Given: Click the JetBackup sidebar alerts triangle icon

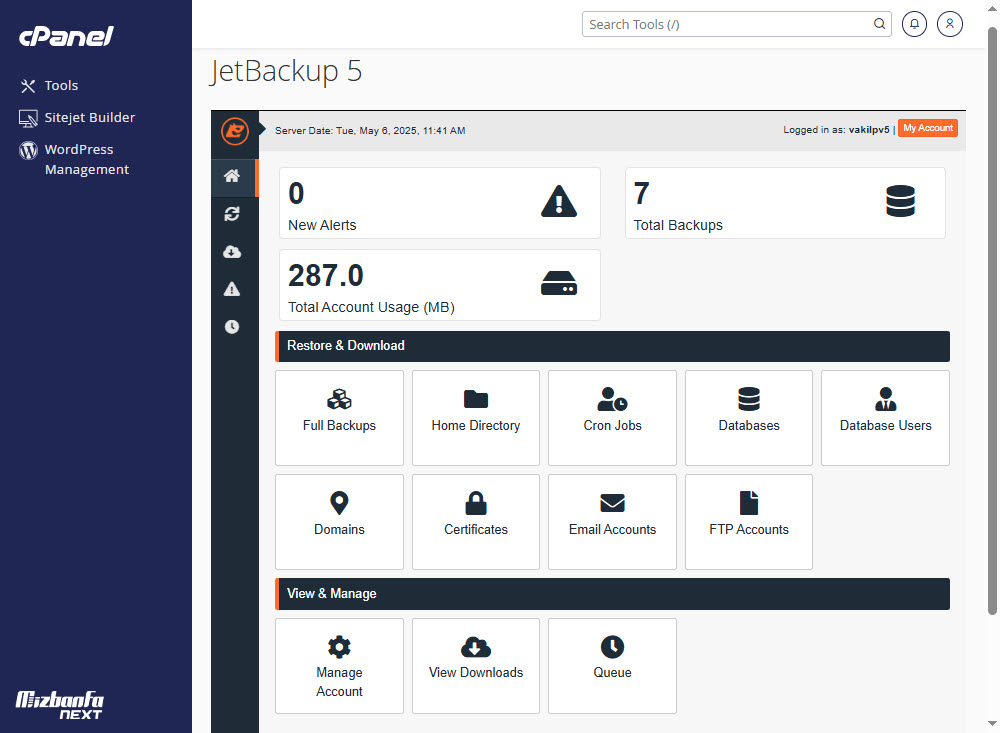Looking at the screenshot, I should pyautogui.click(x=232, y=289).
